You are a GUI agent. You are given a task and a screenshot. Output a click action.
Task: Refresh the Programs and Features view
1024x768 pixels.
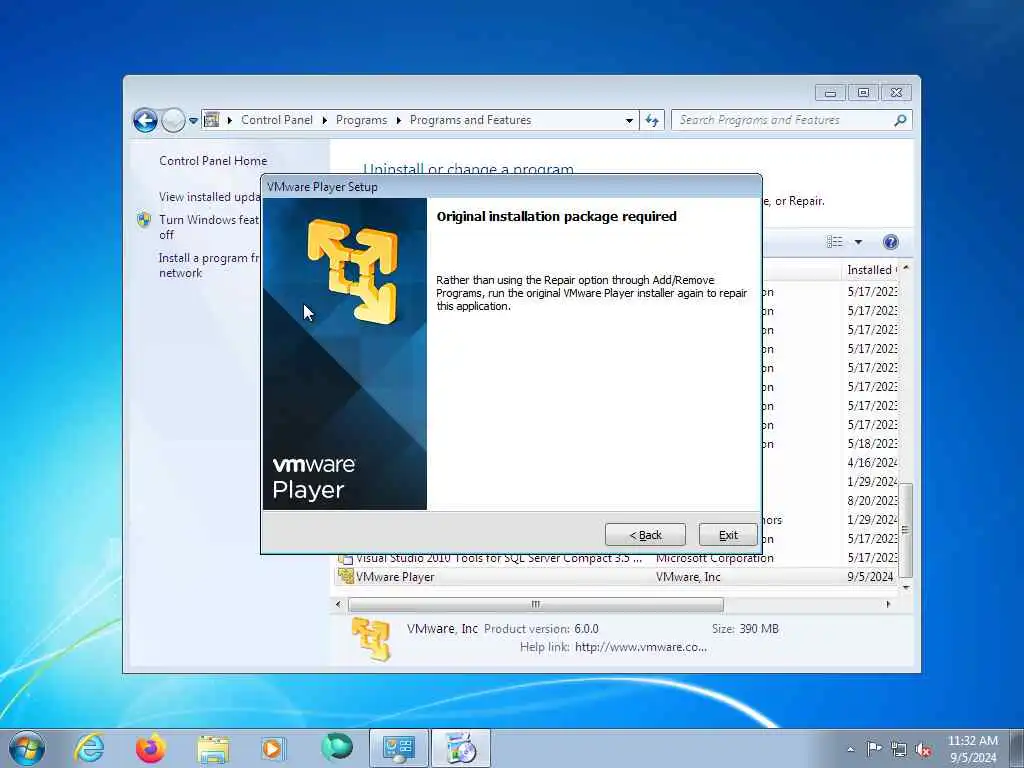(x=652, y=120)
